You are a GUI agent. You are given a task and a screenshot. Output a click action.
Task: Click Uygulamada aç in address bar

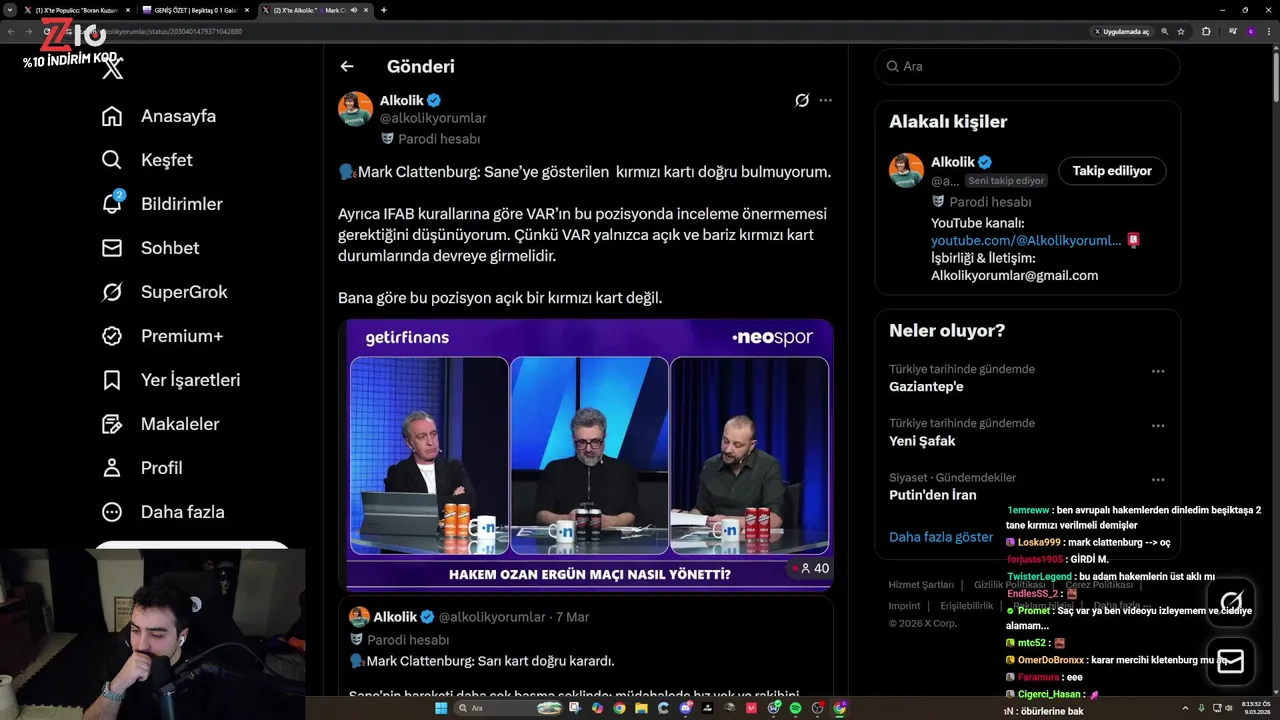1121,32
